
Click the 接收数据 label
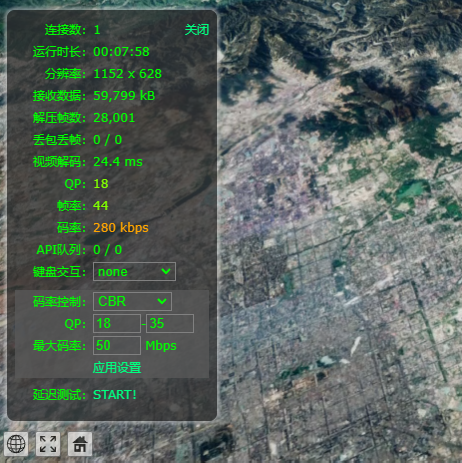coord(59,96)
